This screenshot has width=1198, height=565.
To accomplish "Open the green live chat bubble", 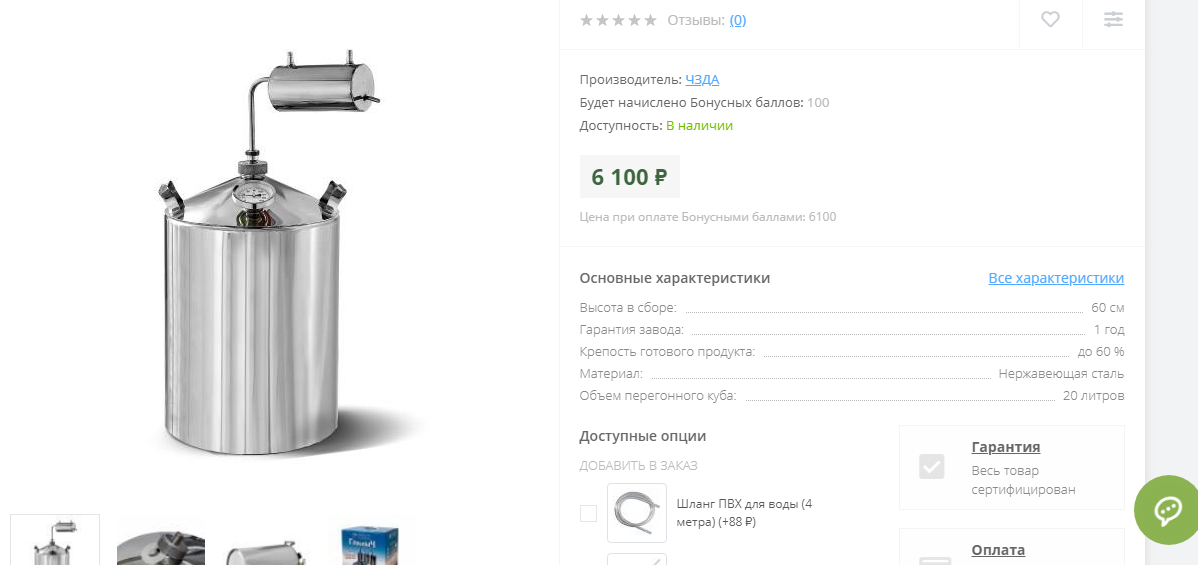I will [x=1167, y=510].
